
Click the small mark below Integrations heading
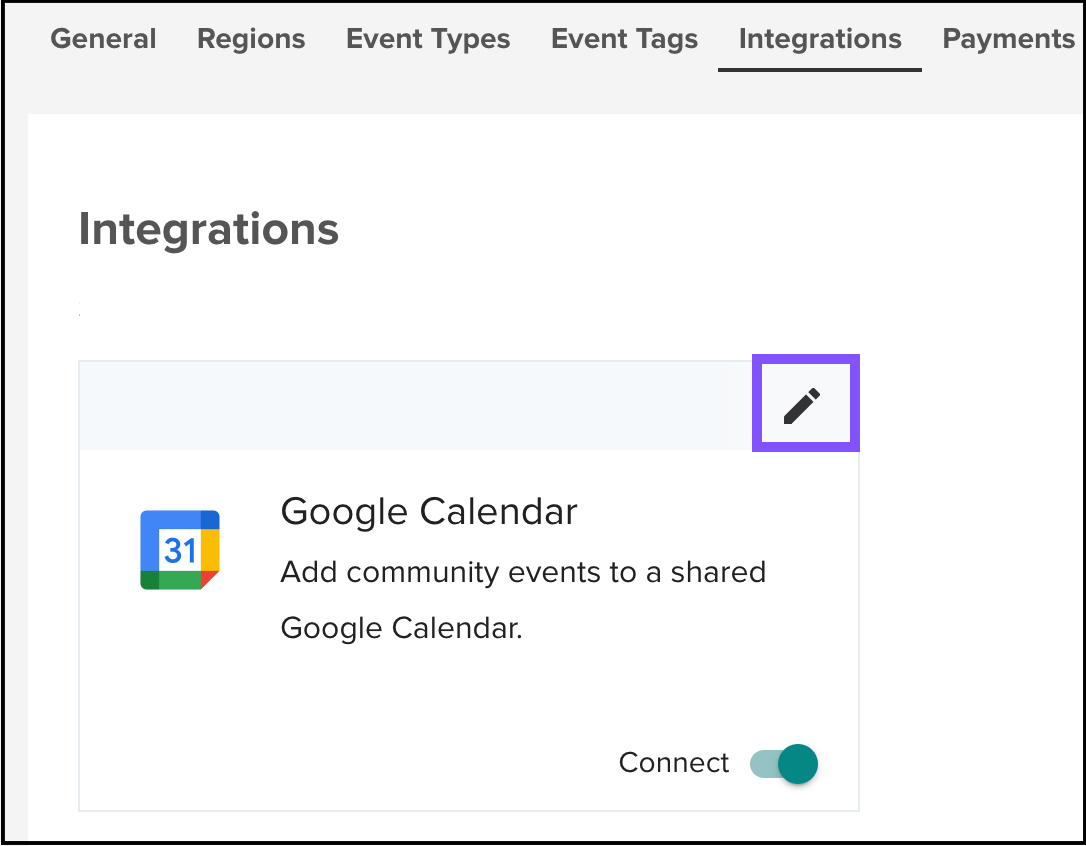[x=79, y=313]
